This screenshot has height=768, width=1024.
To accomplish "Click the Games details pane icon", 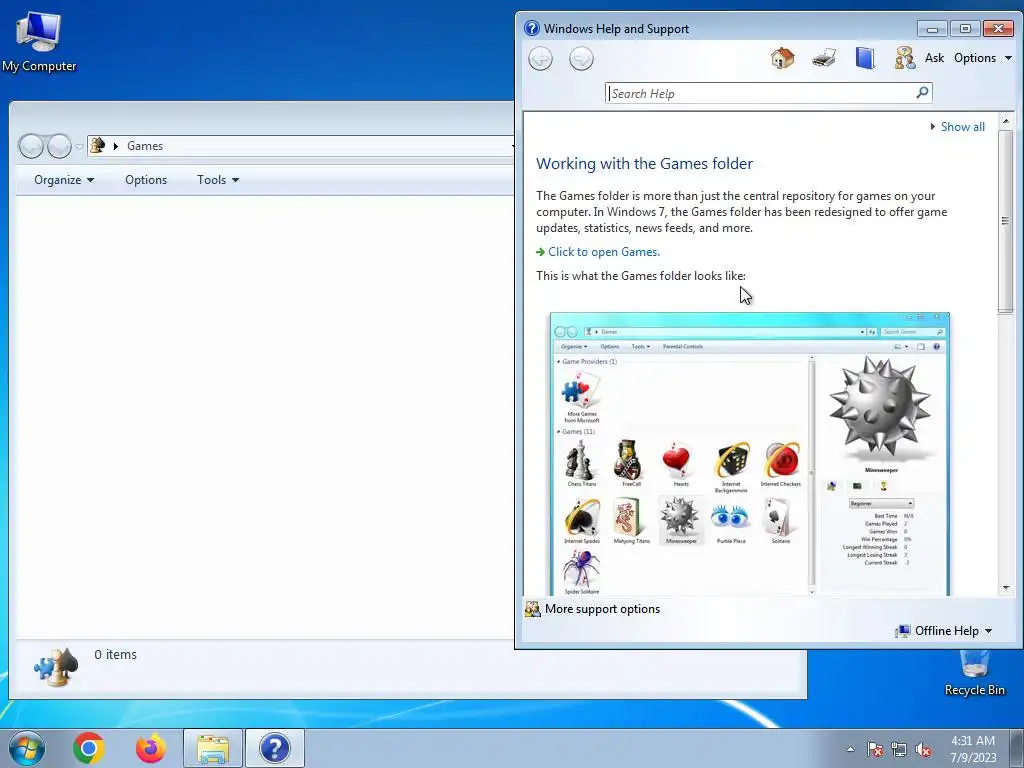I will (x=56, y=667).
